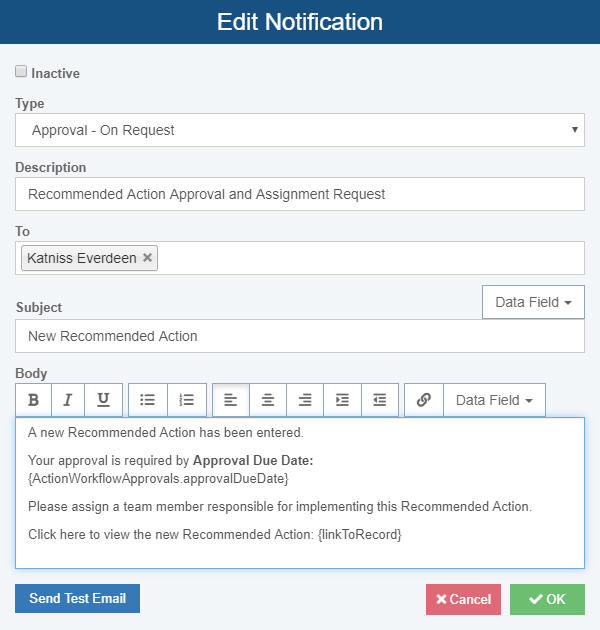
Task: Toggle underline formatting button
Action: pyautogui.click(x=104, y=400)
